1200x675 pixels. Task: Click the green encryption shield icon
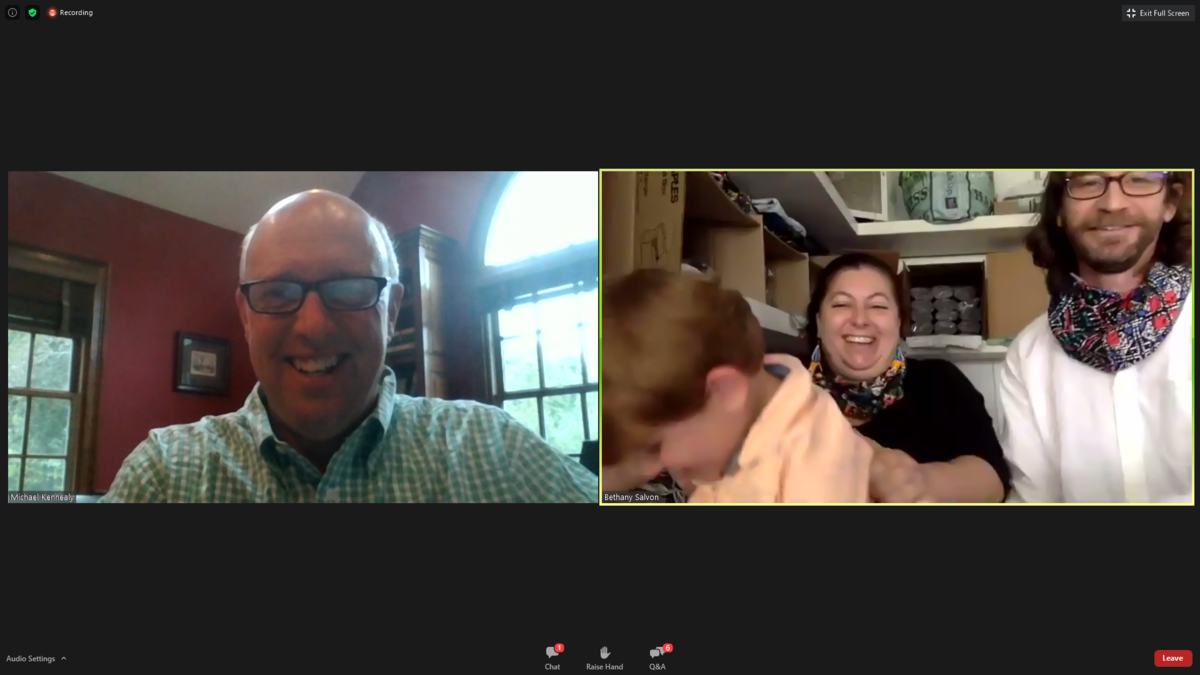click(x=32, y=13)
